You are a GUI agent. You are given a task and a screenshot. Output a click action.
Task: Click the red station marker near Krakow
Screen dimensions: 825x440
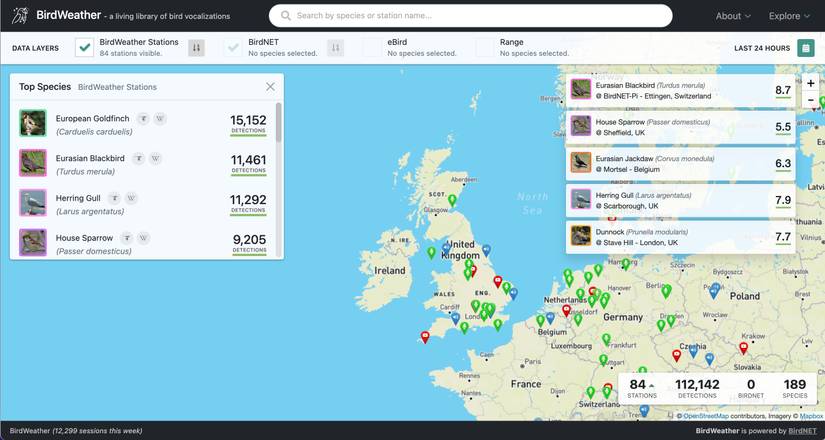(x=743, y=348)
